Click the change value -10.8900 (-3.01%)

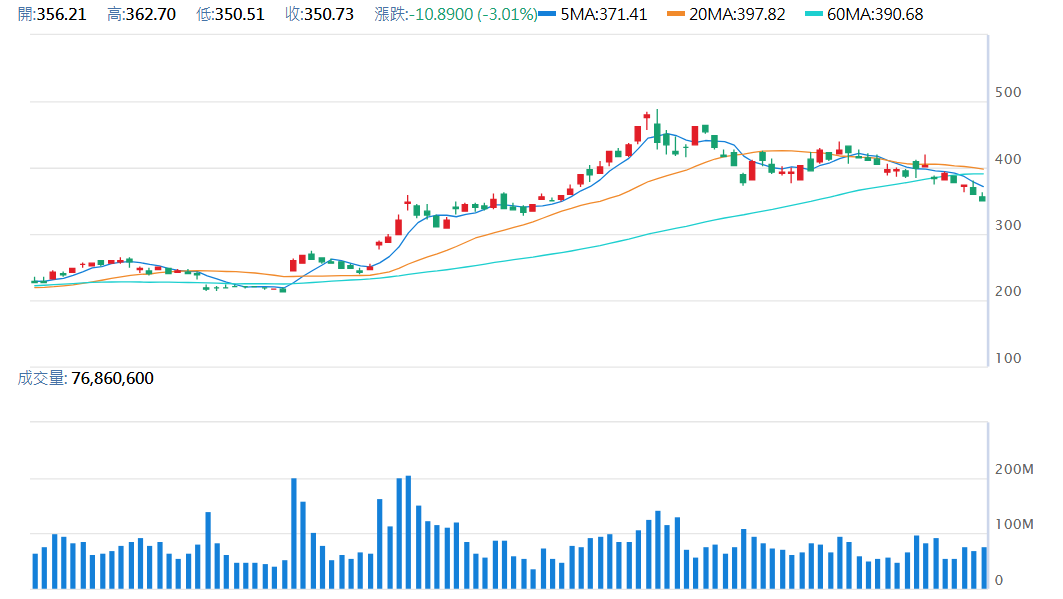point(473,14)
